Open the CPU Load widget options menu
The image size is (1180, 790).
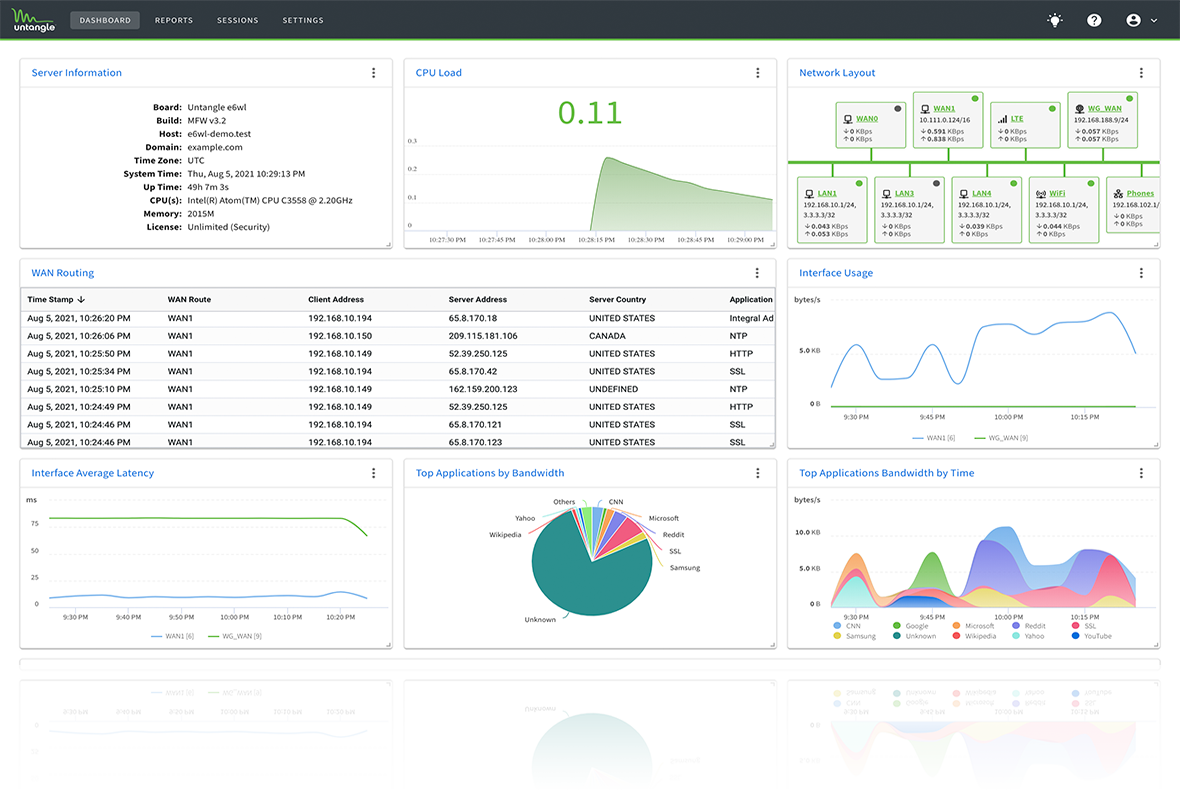pyautogui.click(x=757, y=73)
